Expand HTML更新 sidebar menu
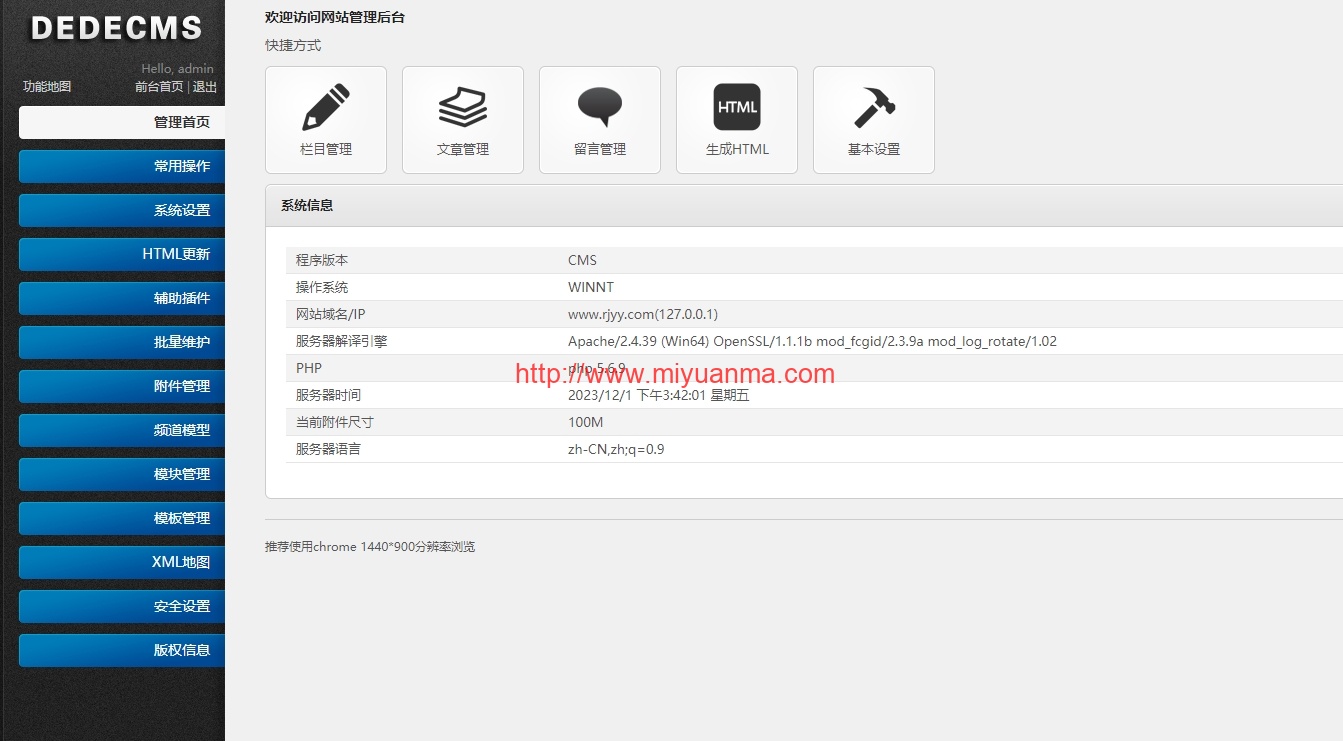 point(122,254)
